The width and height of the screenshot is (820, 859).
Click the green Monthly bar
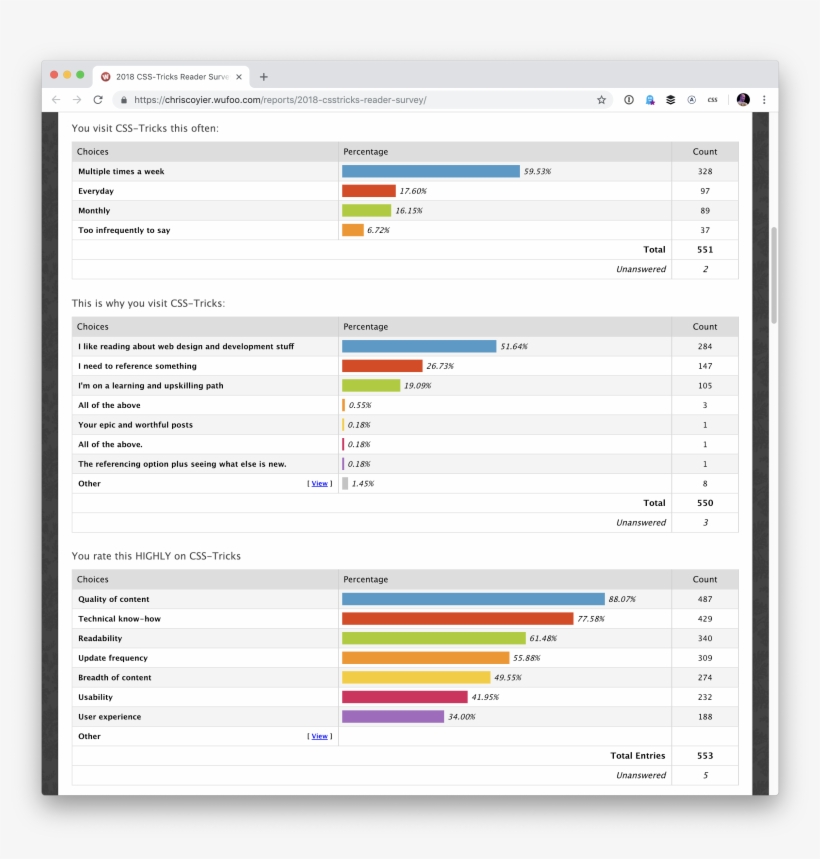tap(366, 210)
